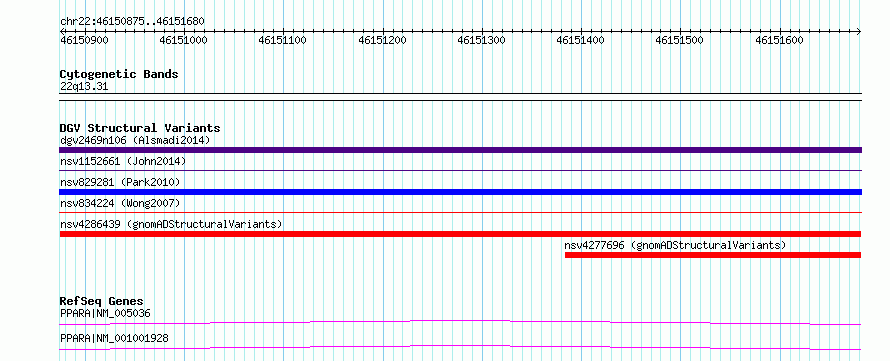The image size is (890, 361).
Task: Open the nsv4277696 (gnomADStructuralVariants) label
Action: coord(675,245)
